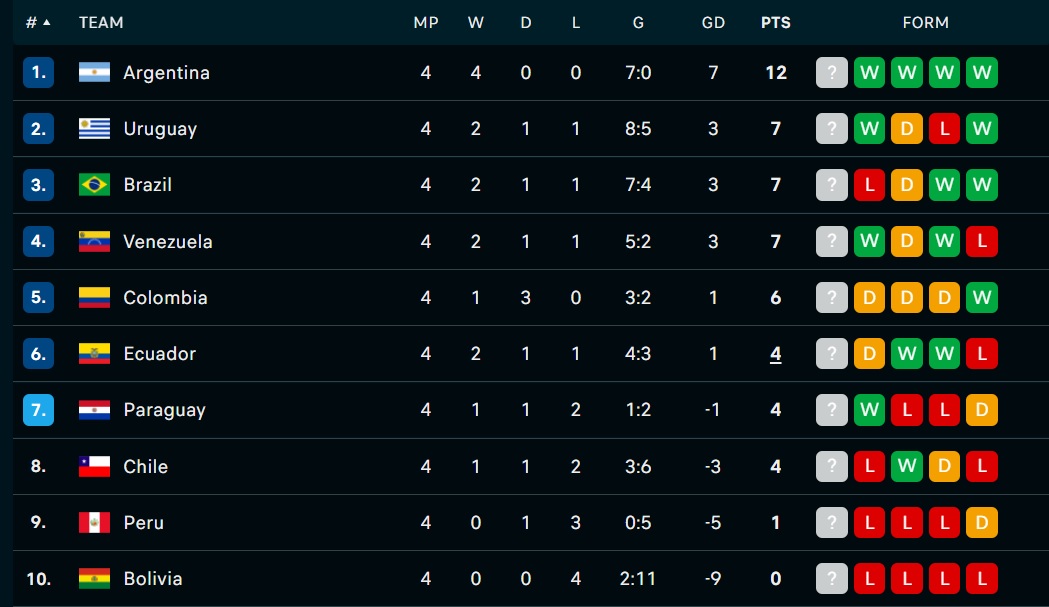Click the Venezuela flag icon
Image resolution: width=1049 pixels, height=607 pixels.
point(94,241)
